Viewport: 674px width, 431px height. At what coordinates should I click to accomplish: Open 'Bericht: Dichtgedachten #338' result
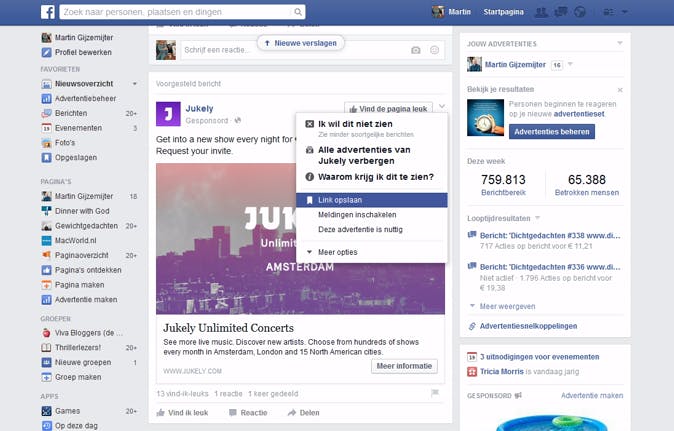(x=550, y=236)
